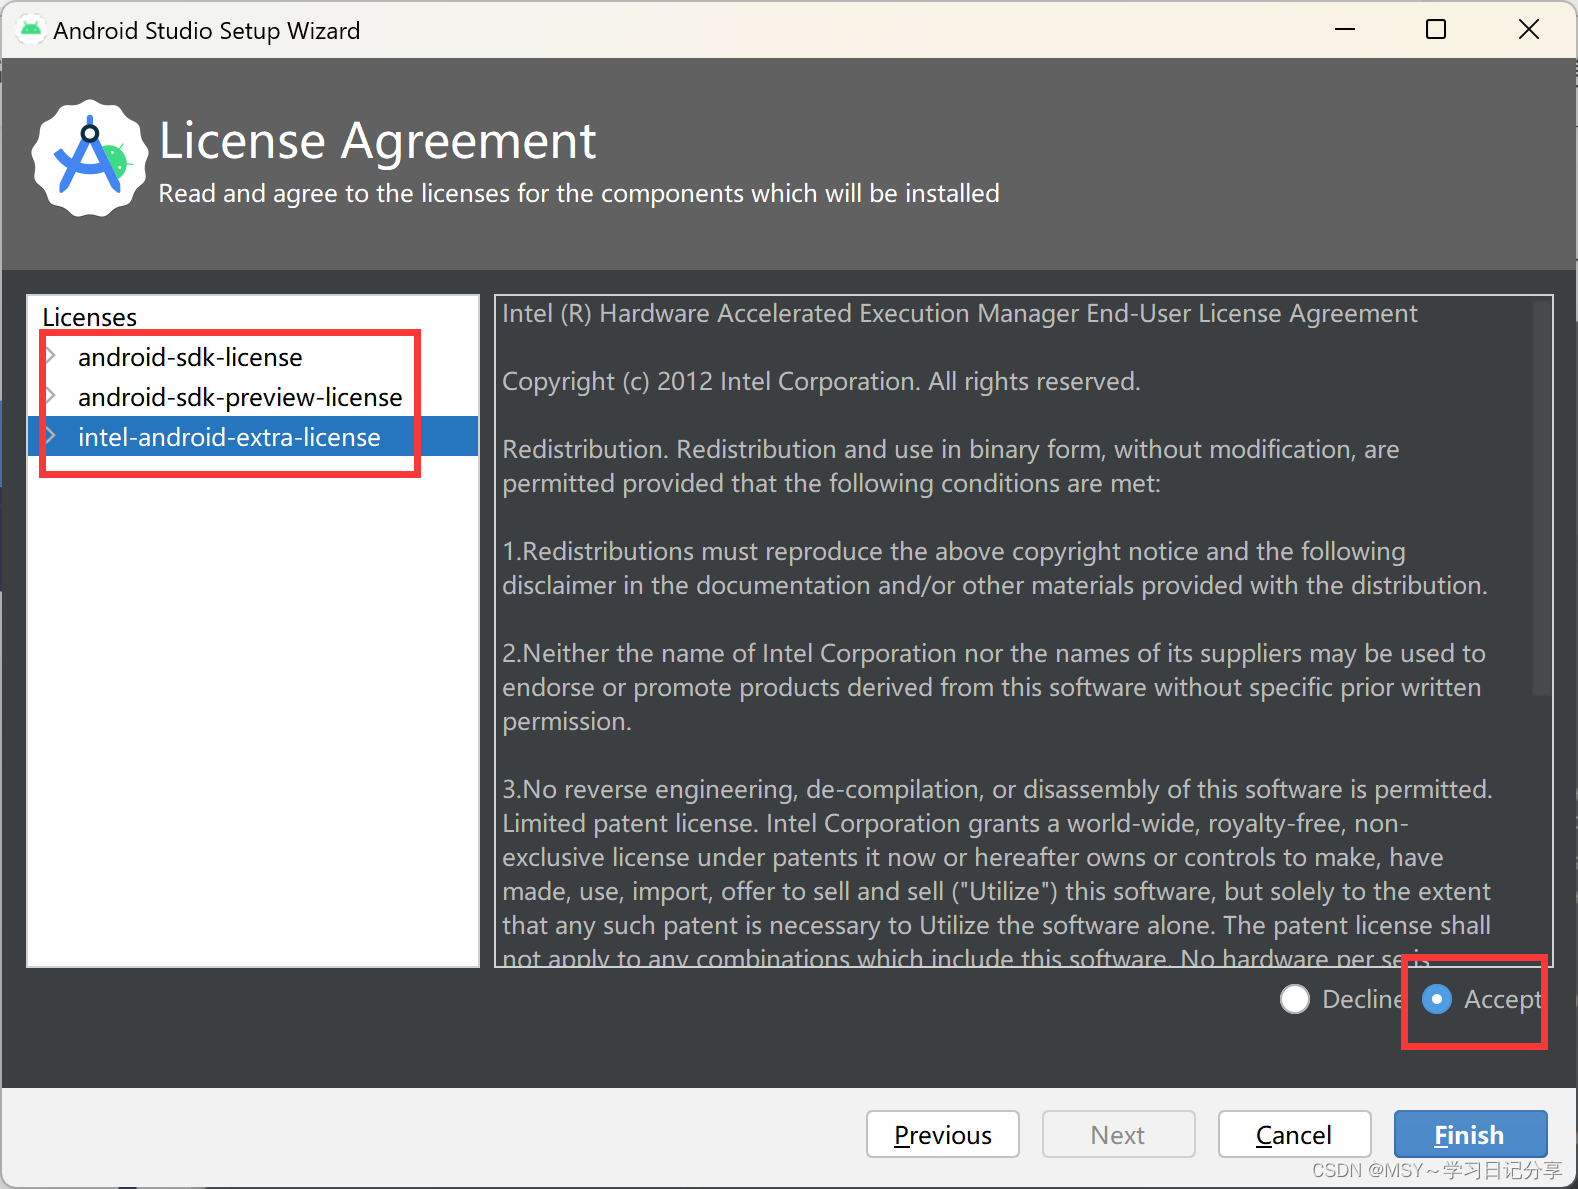The height and width of the screenshot is (1189, 1578).
Task: Click the Finish button
Action: (1470, 1134)
